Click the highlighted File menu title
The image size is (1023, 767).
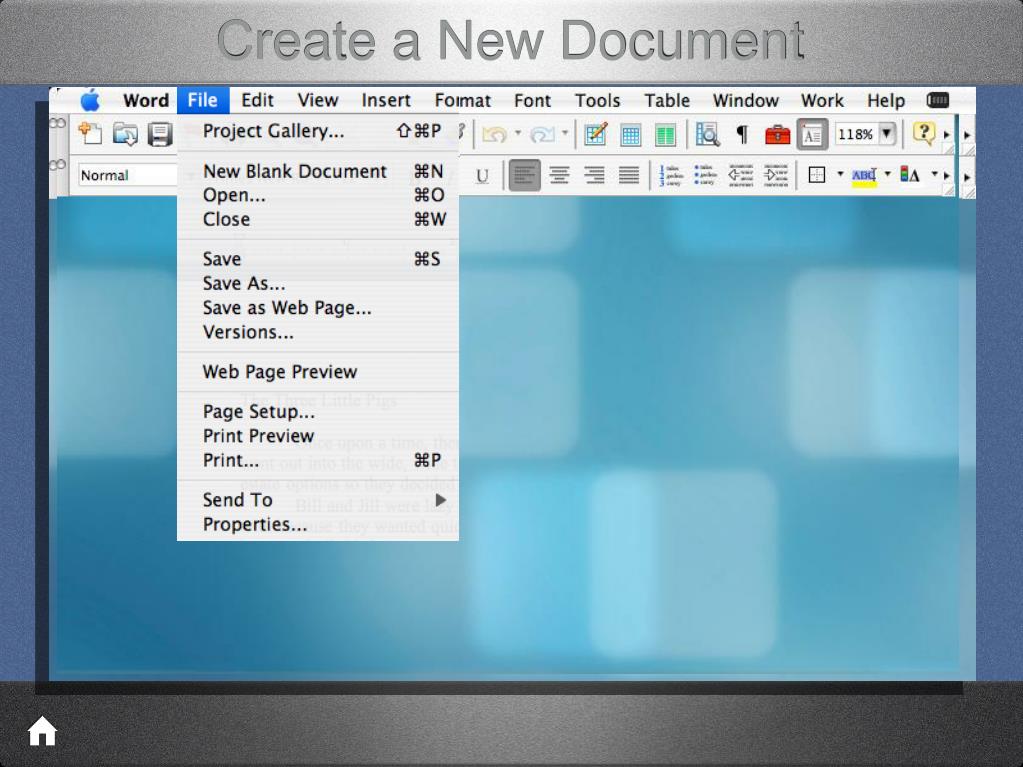203,100
